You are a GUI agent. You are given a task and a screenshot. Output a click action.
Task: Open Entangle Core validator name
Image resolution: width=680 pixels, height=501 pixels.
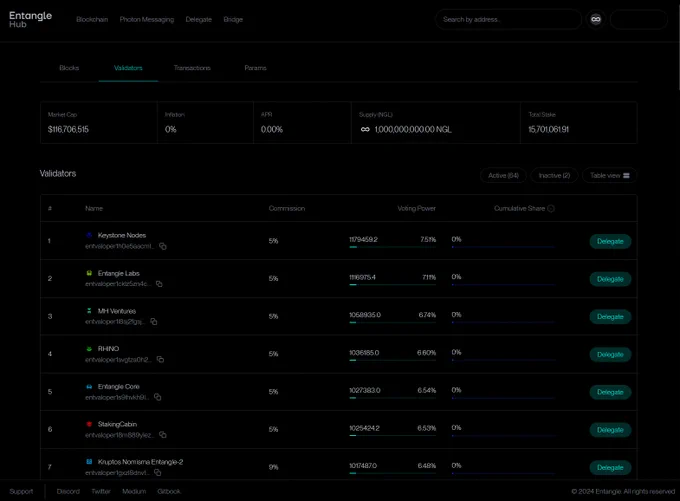click(118, 386)
